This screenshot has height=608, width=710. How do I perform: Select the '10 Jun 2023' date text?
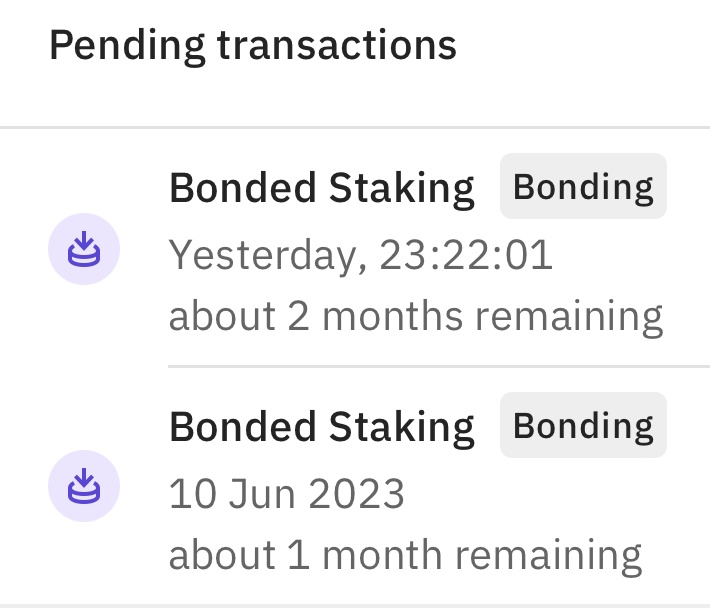286,493
